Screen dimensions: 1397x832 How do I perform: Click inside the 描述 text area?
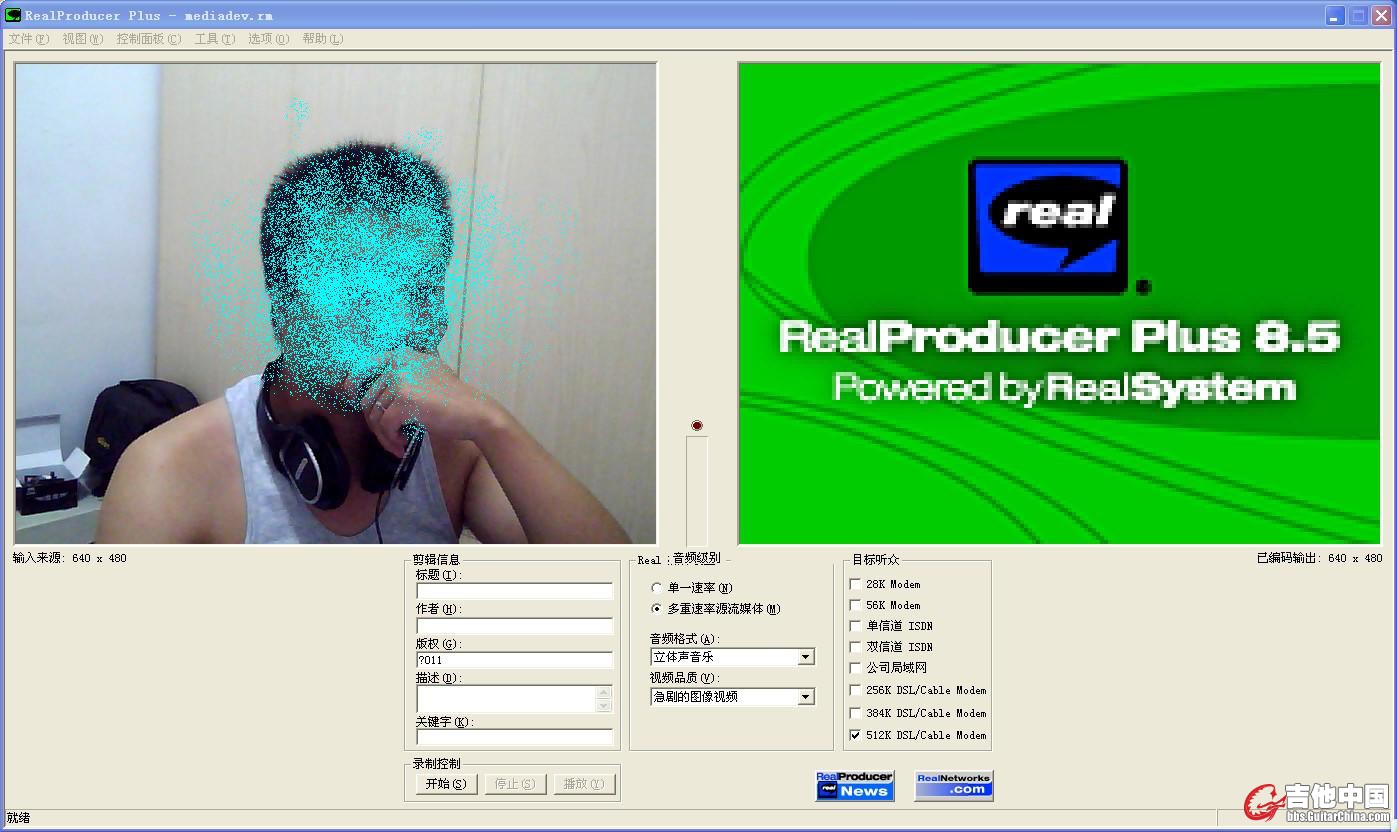506,699
